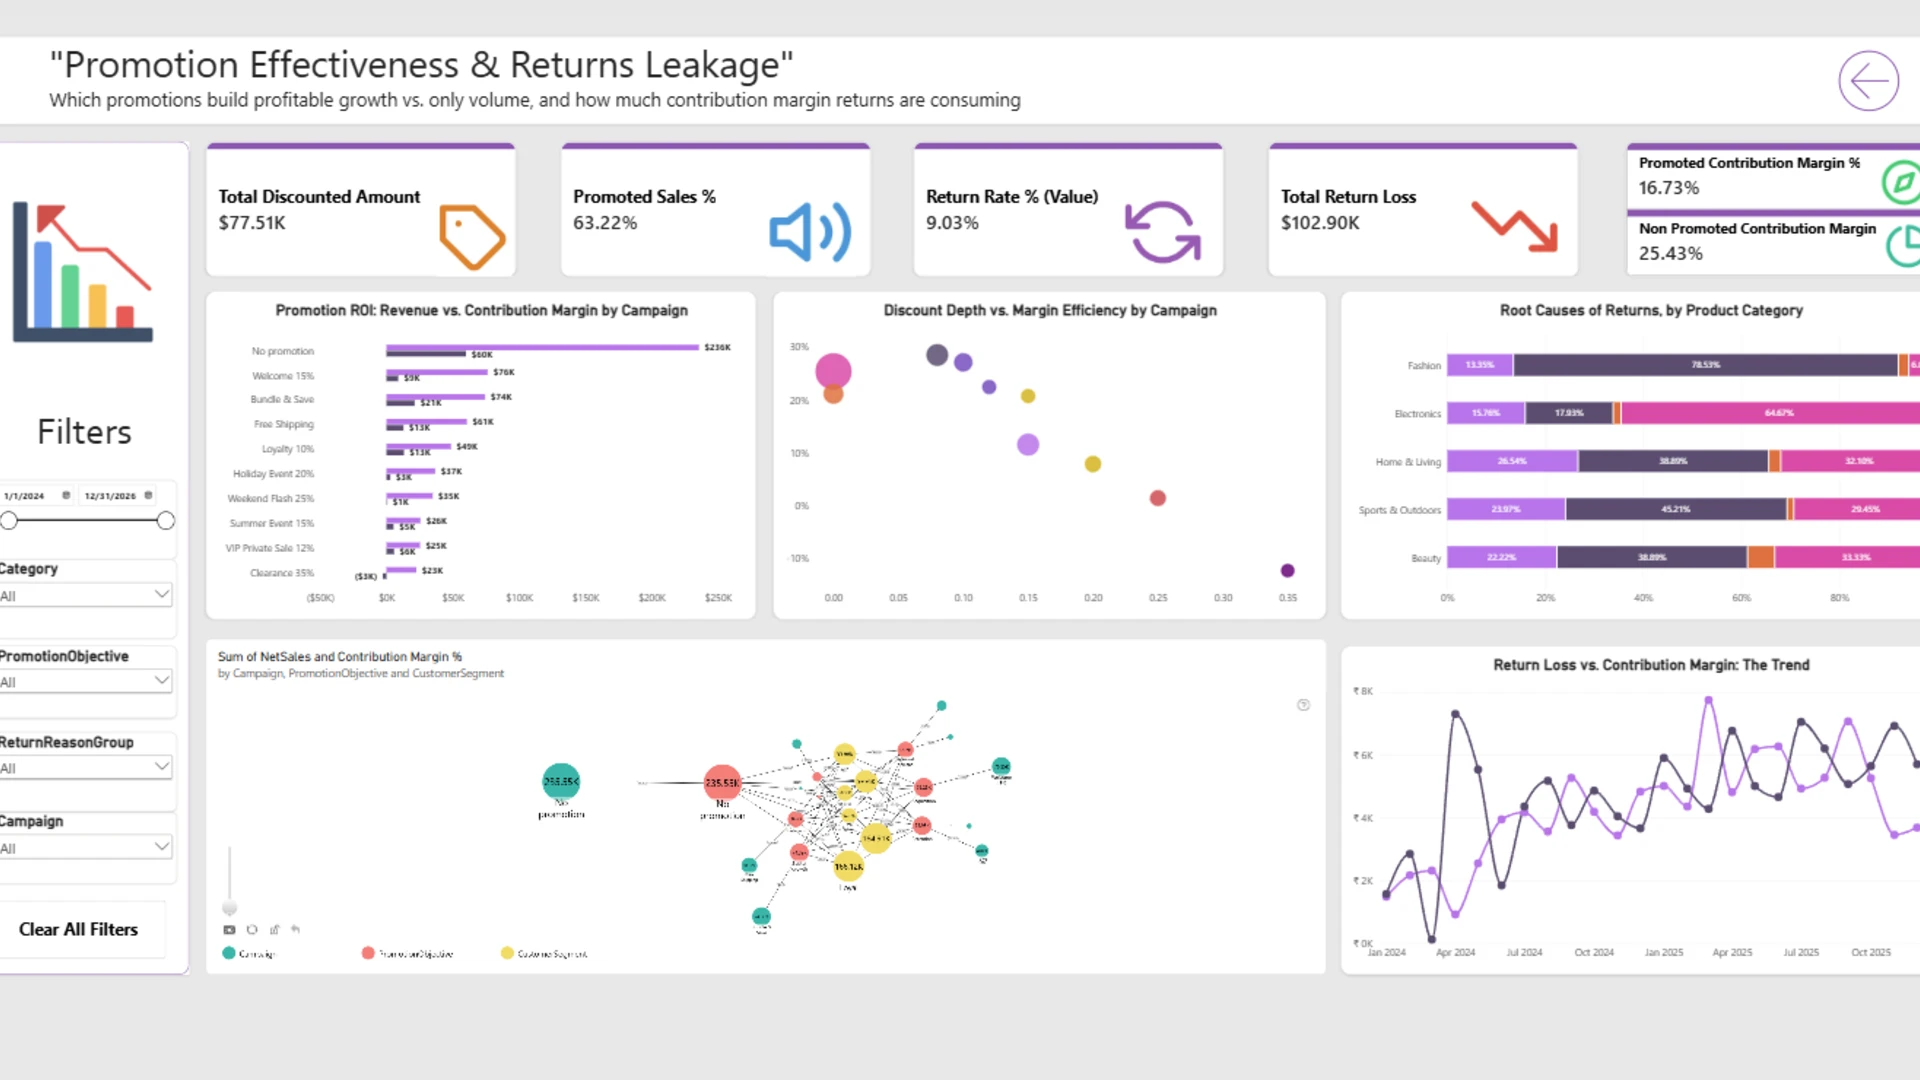Click the Return Rate 9.03% value
Viewport: 1920px width, 1080px height.
(x=952, y=223)
